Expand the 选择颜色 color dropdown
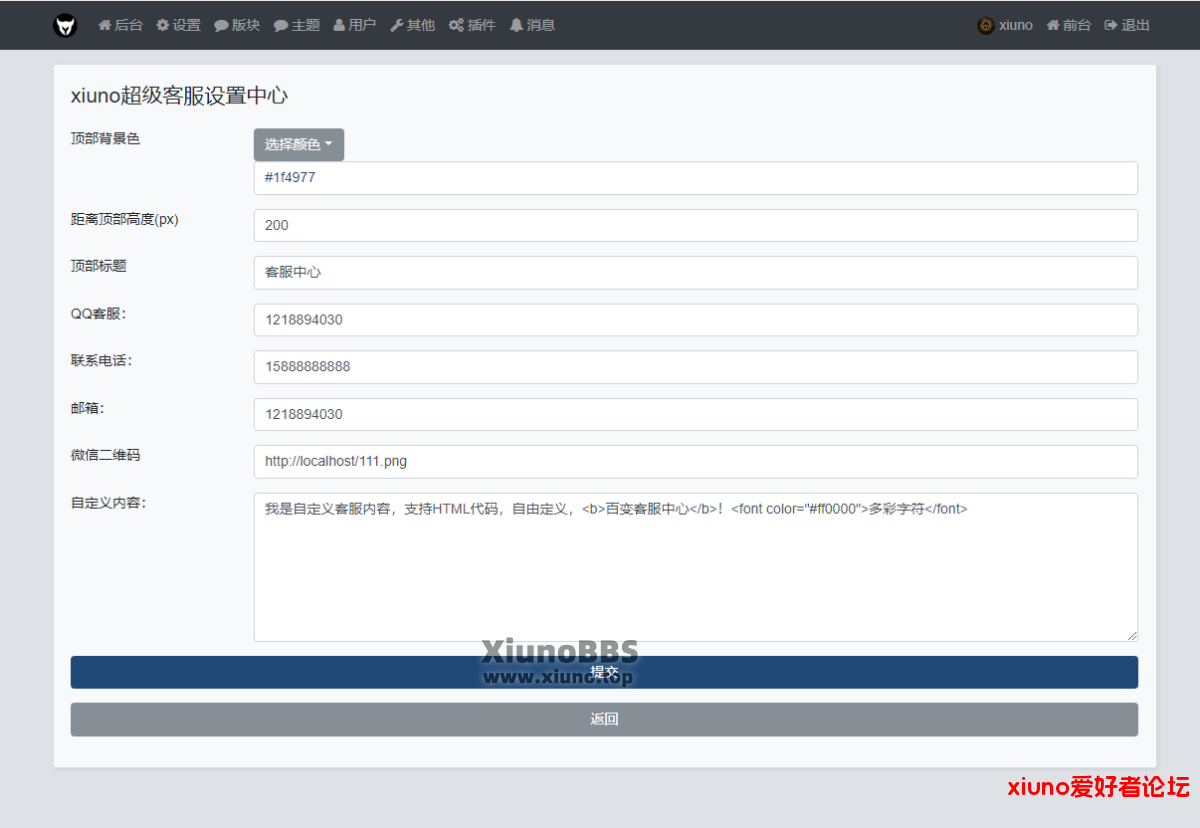The width and height of the screenshot is (1200, 828). point(298,144)
